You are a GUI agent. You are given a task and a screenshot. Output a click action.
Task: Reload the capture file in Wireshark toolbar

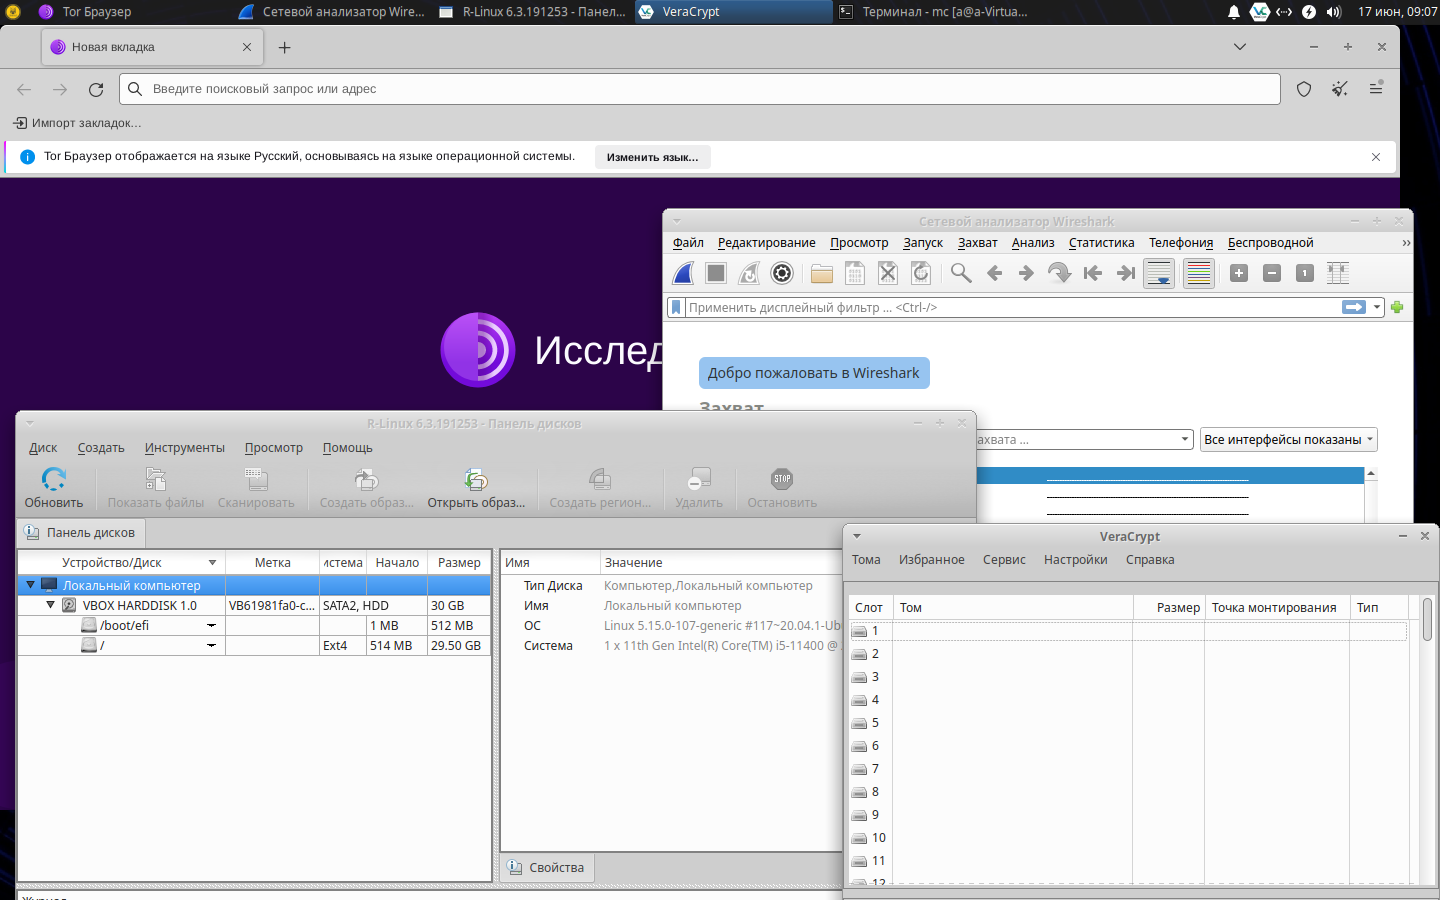921,273
